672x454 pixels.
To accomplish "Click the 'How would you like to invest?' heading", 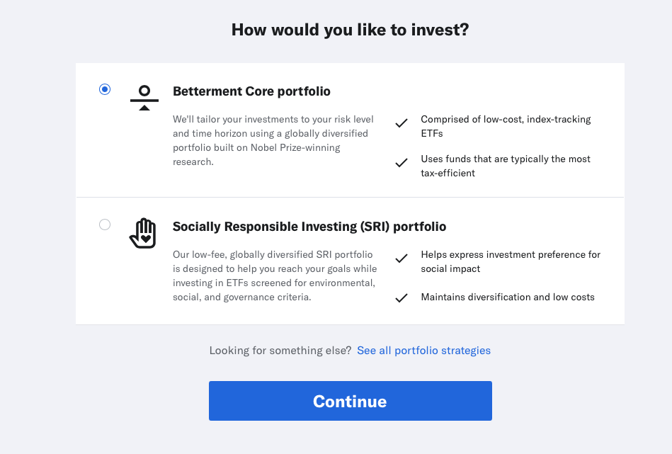I will [350, 30].
